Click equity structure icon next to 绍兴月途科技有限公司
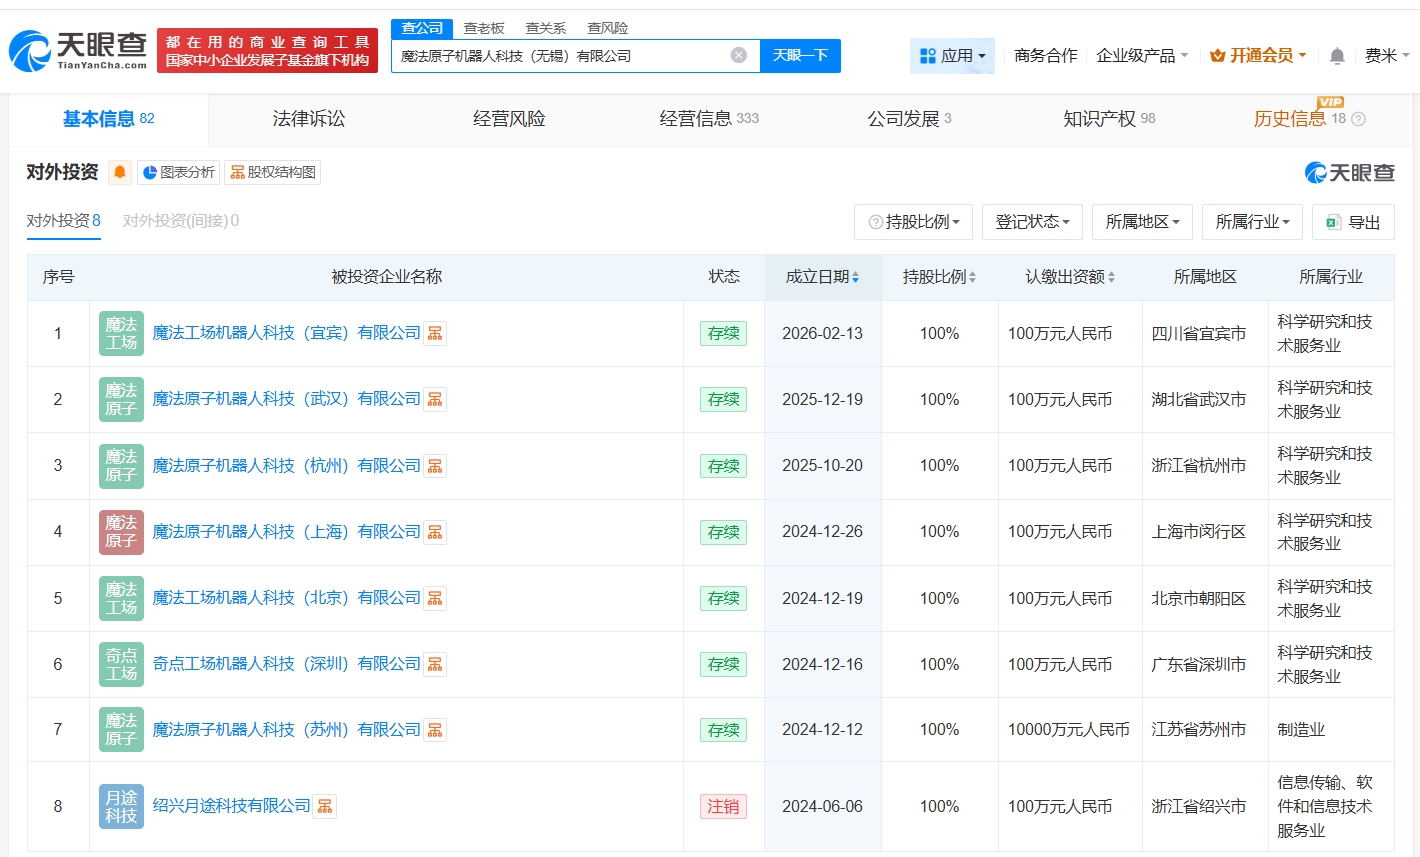1420x857 pixels. 325,806
